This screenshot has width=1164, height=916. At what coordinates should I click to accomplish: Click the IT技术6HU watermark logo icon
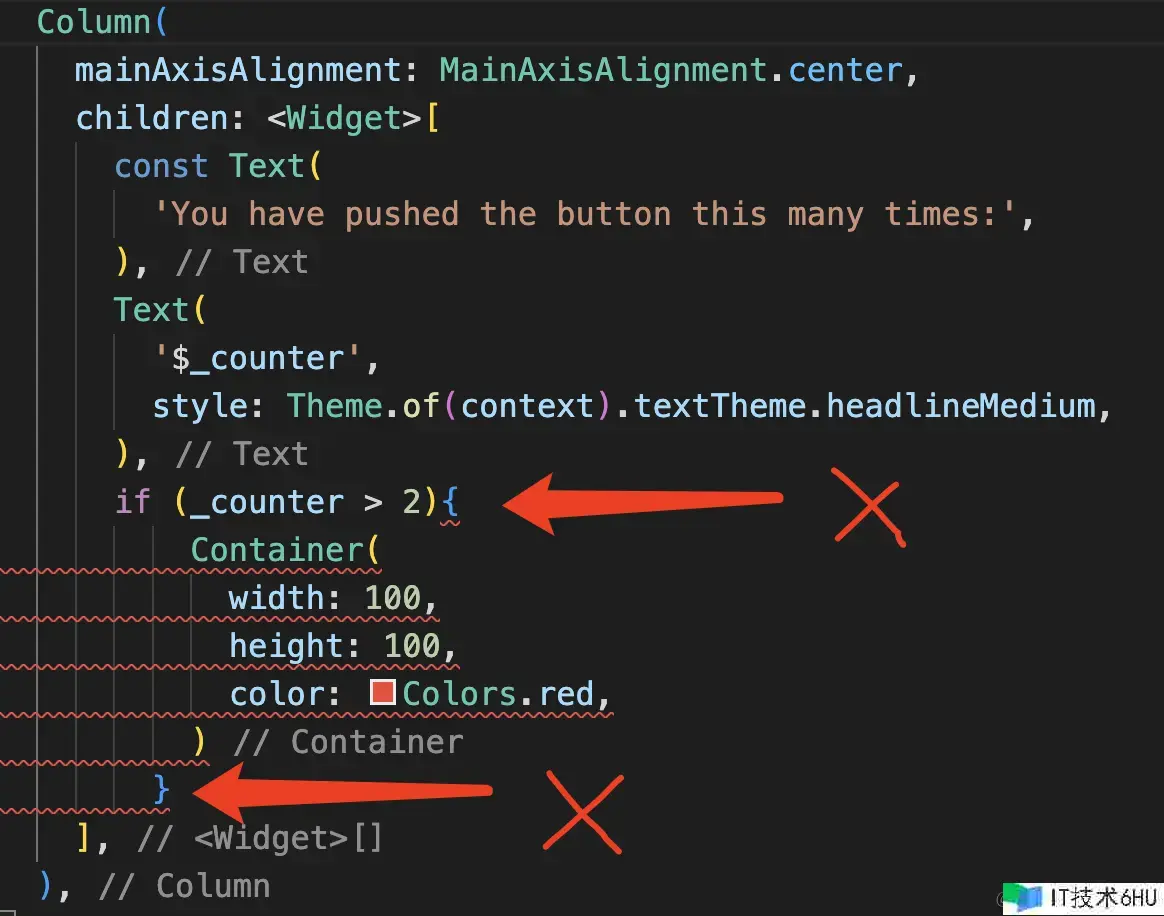(1024, 897)
